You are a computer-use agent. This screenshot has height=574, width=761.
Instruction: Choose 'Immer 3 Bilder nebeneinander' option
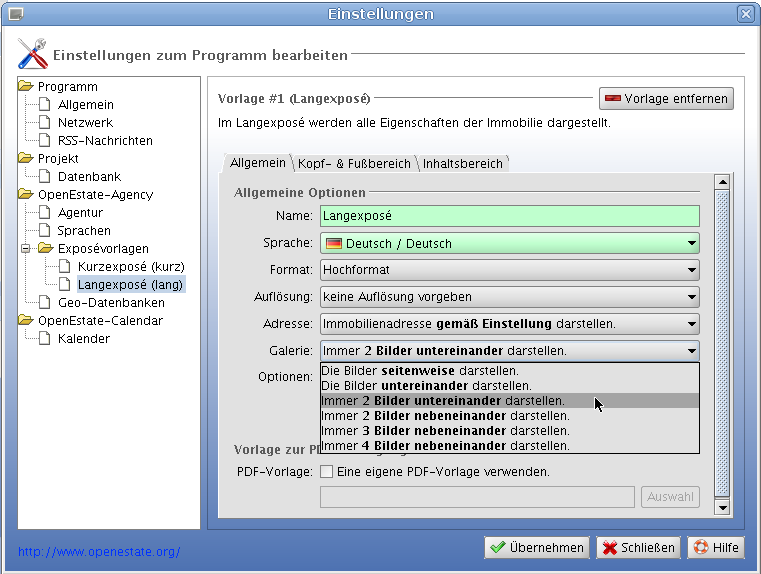tap(445, 431)
